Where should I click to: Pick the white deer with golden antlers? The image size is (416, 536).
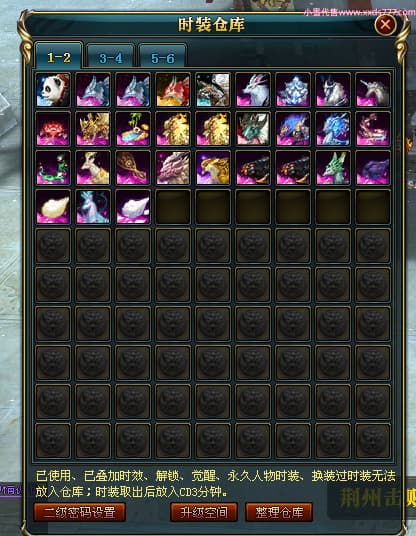click(x=93, y=168)
